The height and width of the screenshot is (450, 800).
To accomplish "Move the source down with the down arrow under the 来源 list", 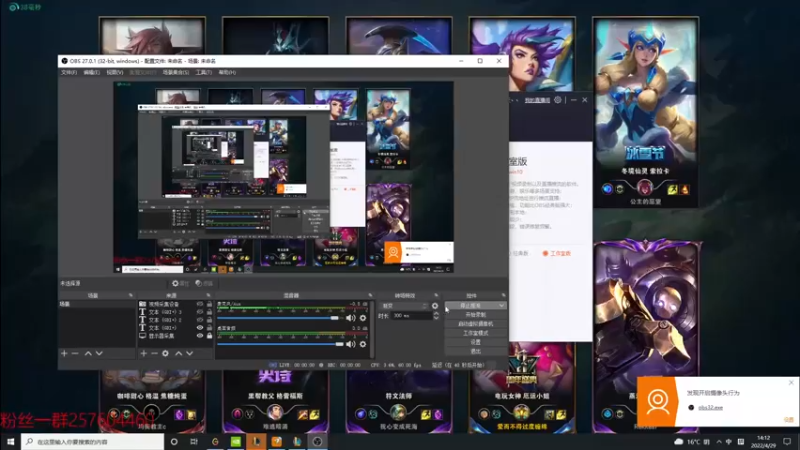I will (x=189, y=353).
